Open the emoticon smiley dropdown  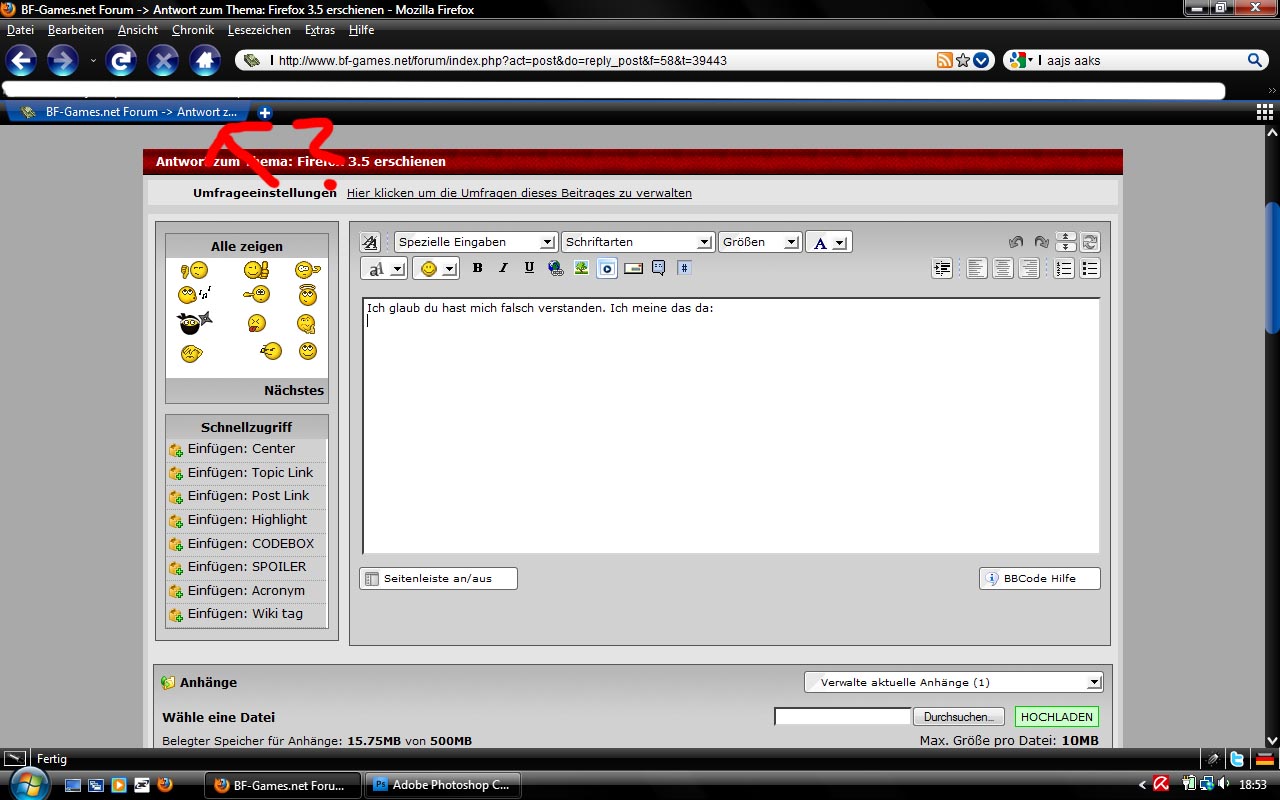tap(436, 268)
